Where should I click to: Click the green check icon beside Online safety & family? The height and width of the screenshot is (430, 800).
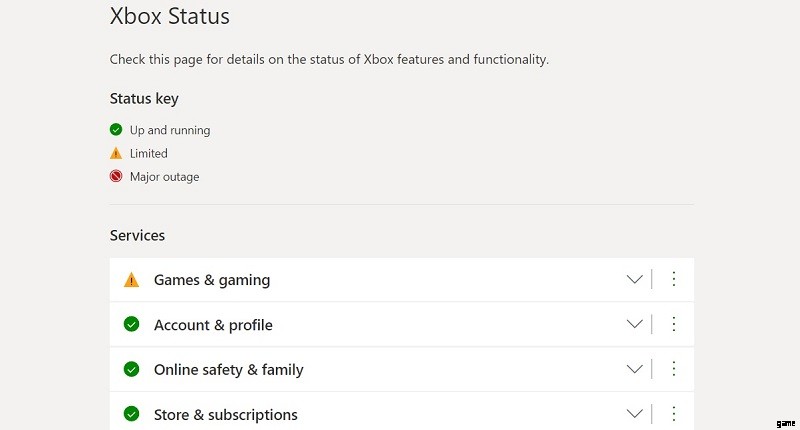coord(132,369)
